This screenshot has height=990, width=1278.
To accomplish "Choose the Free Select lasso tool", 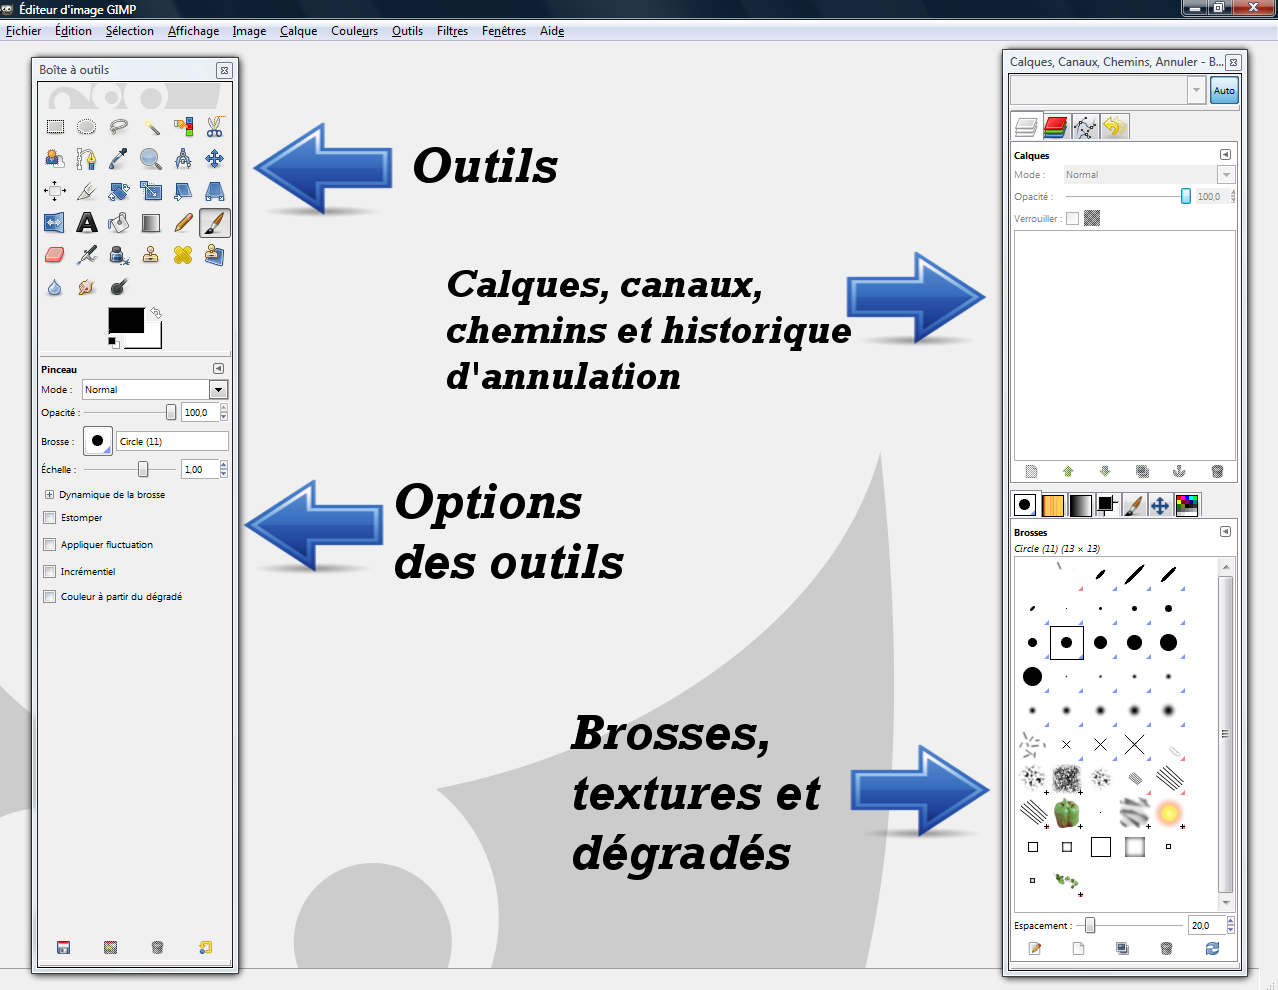I will [119, 127].
